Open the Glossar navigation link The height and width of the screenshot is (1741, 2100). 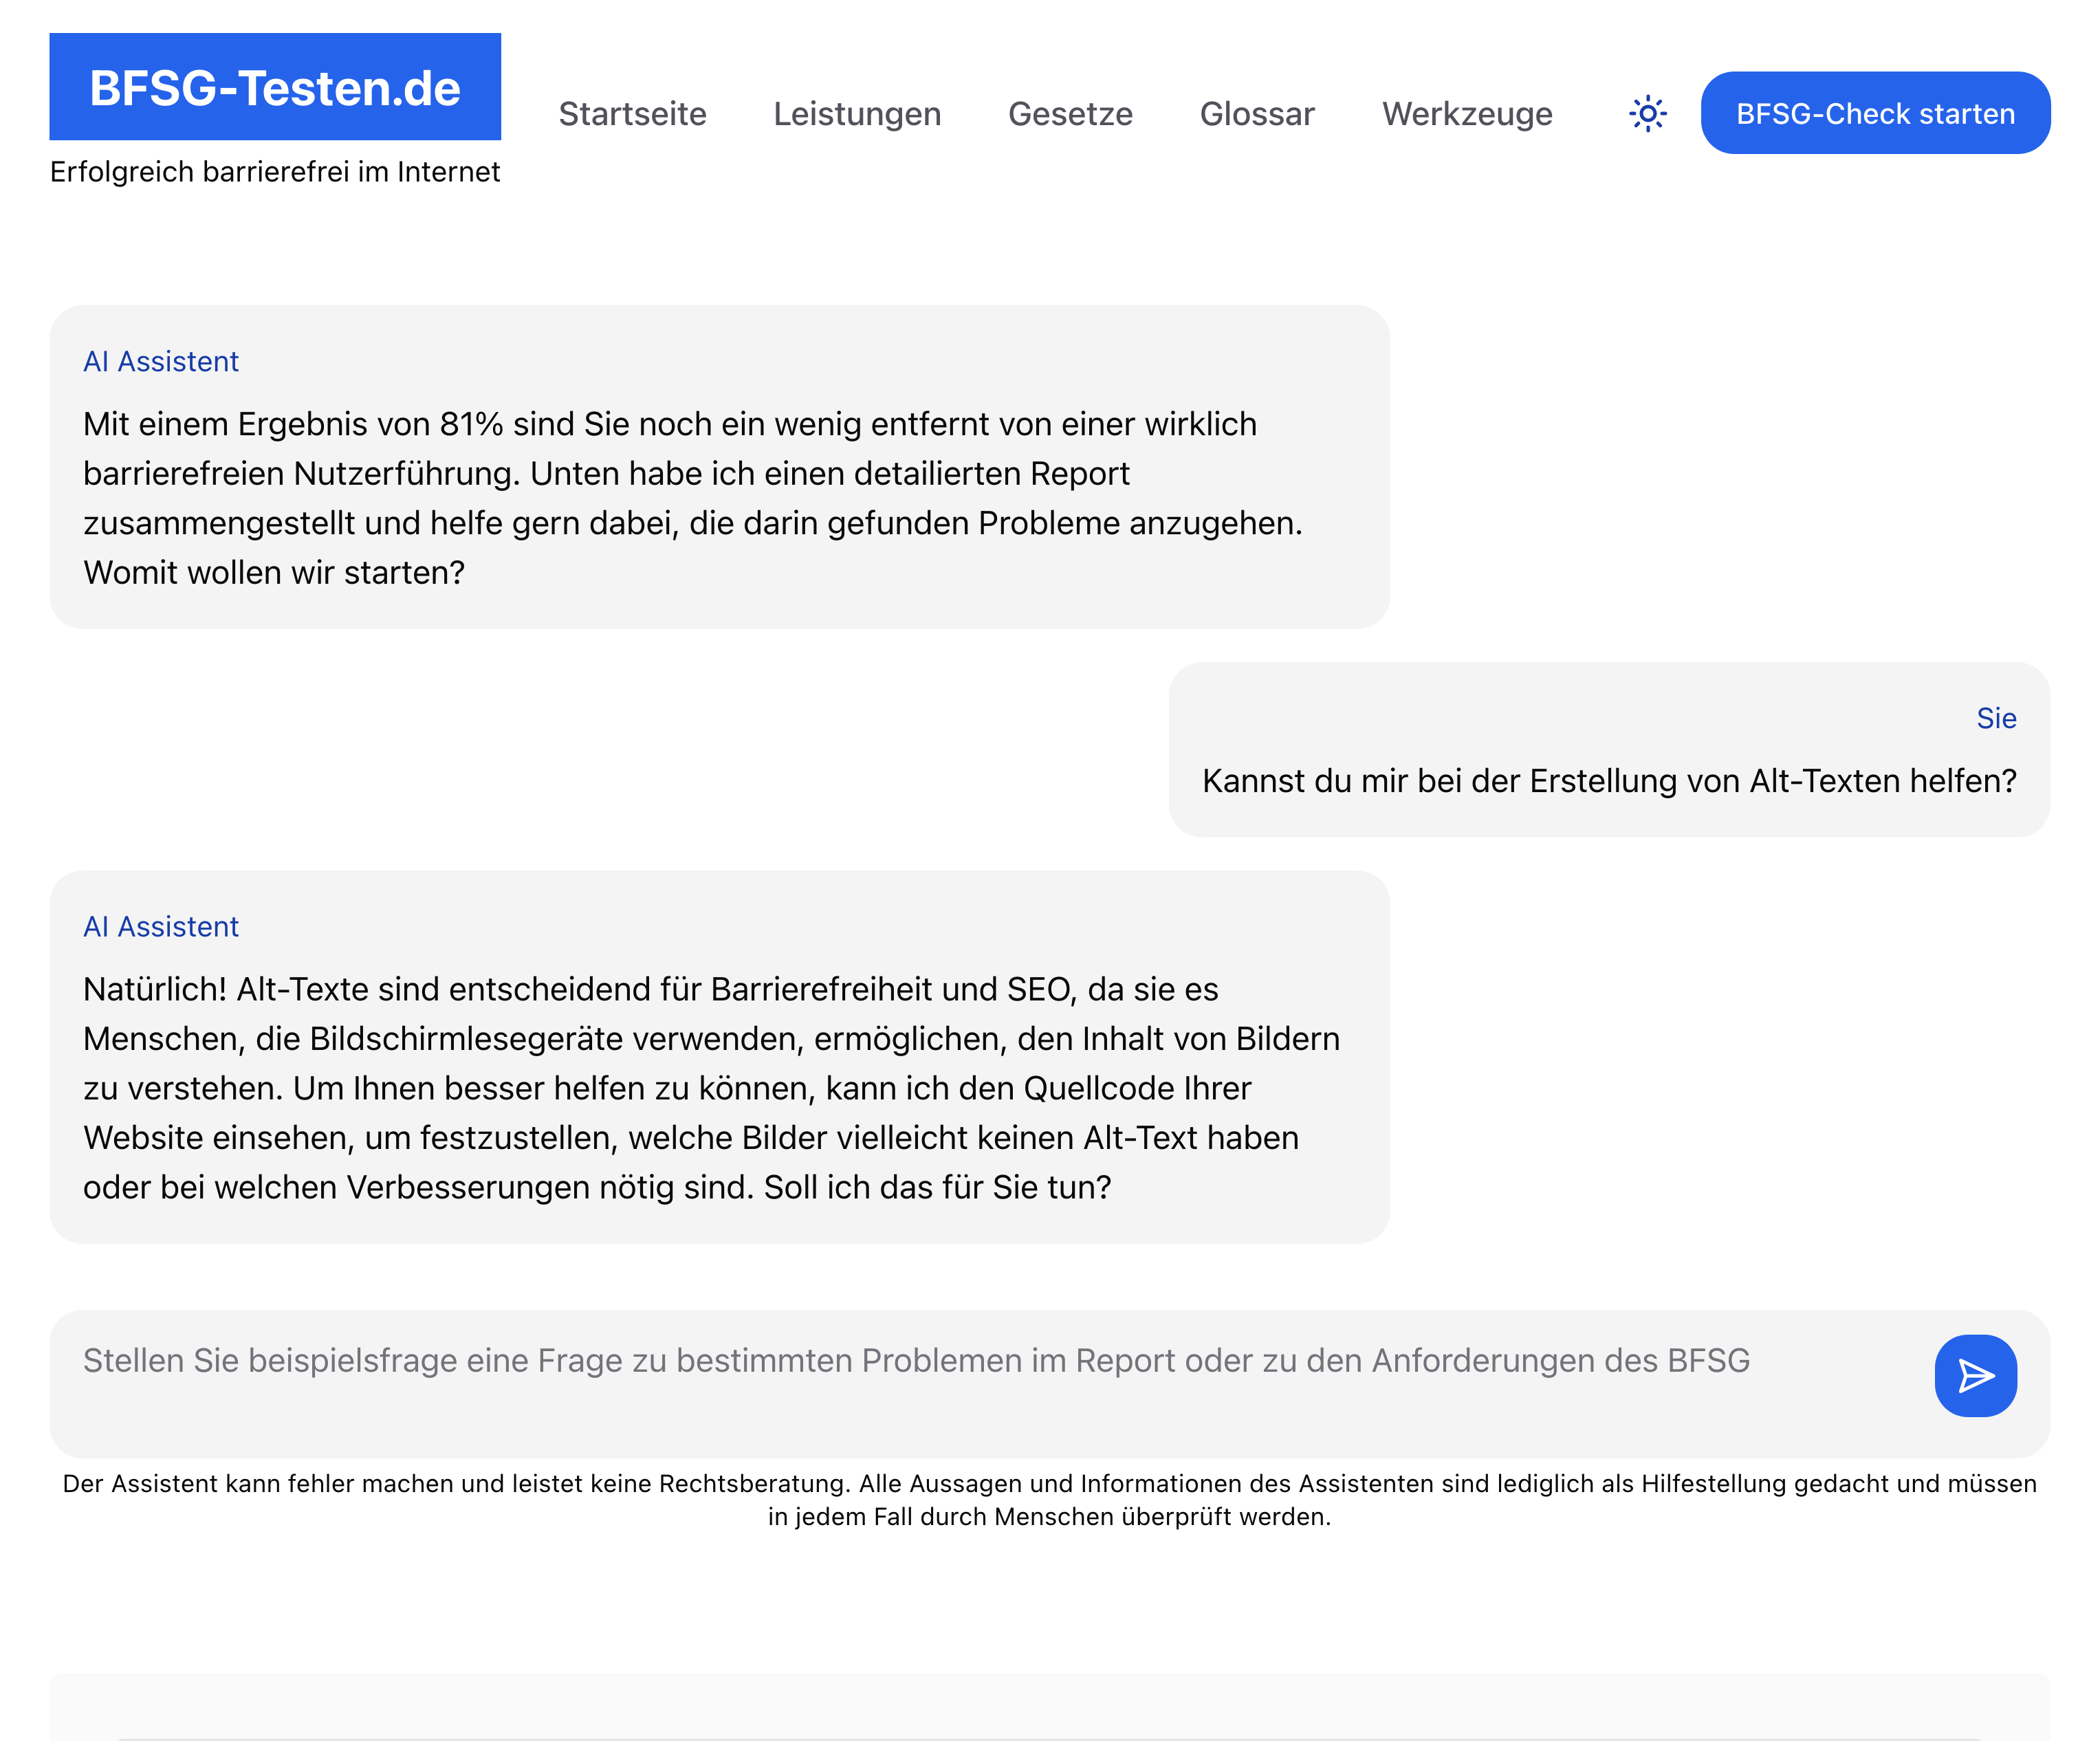[1257, 114]
